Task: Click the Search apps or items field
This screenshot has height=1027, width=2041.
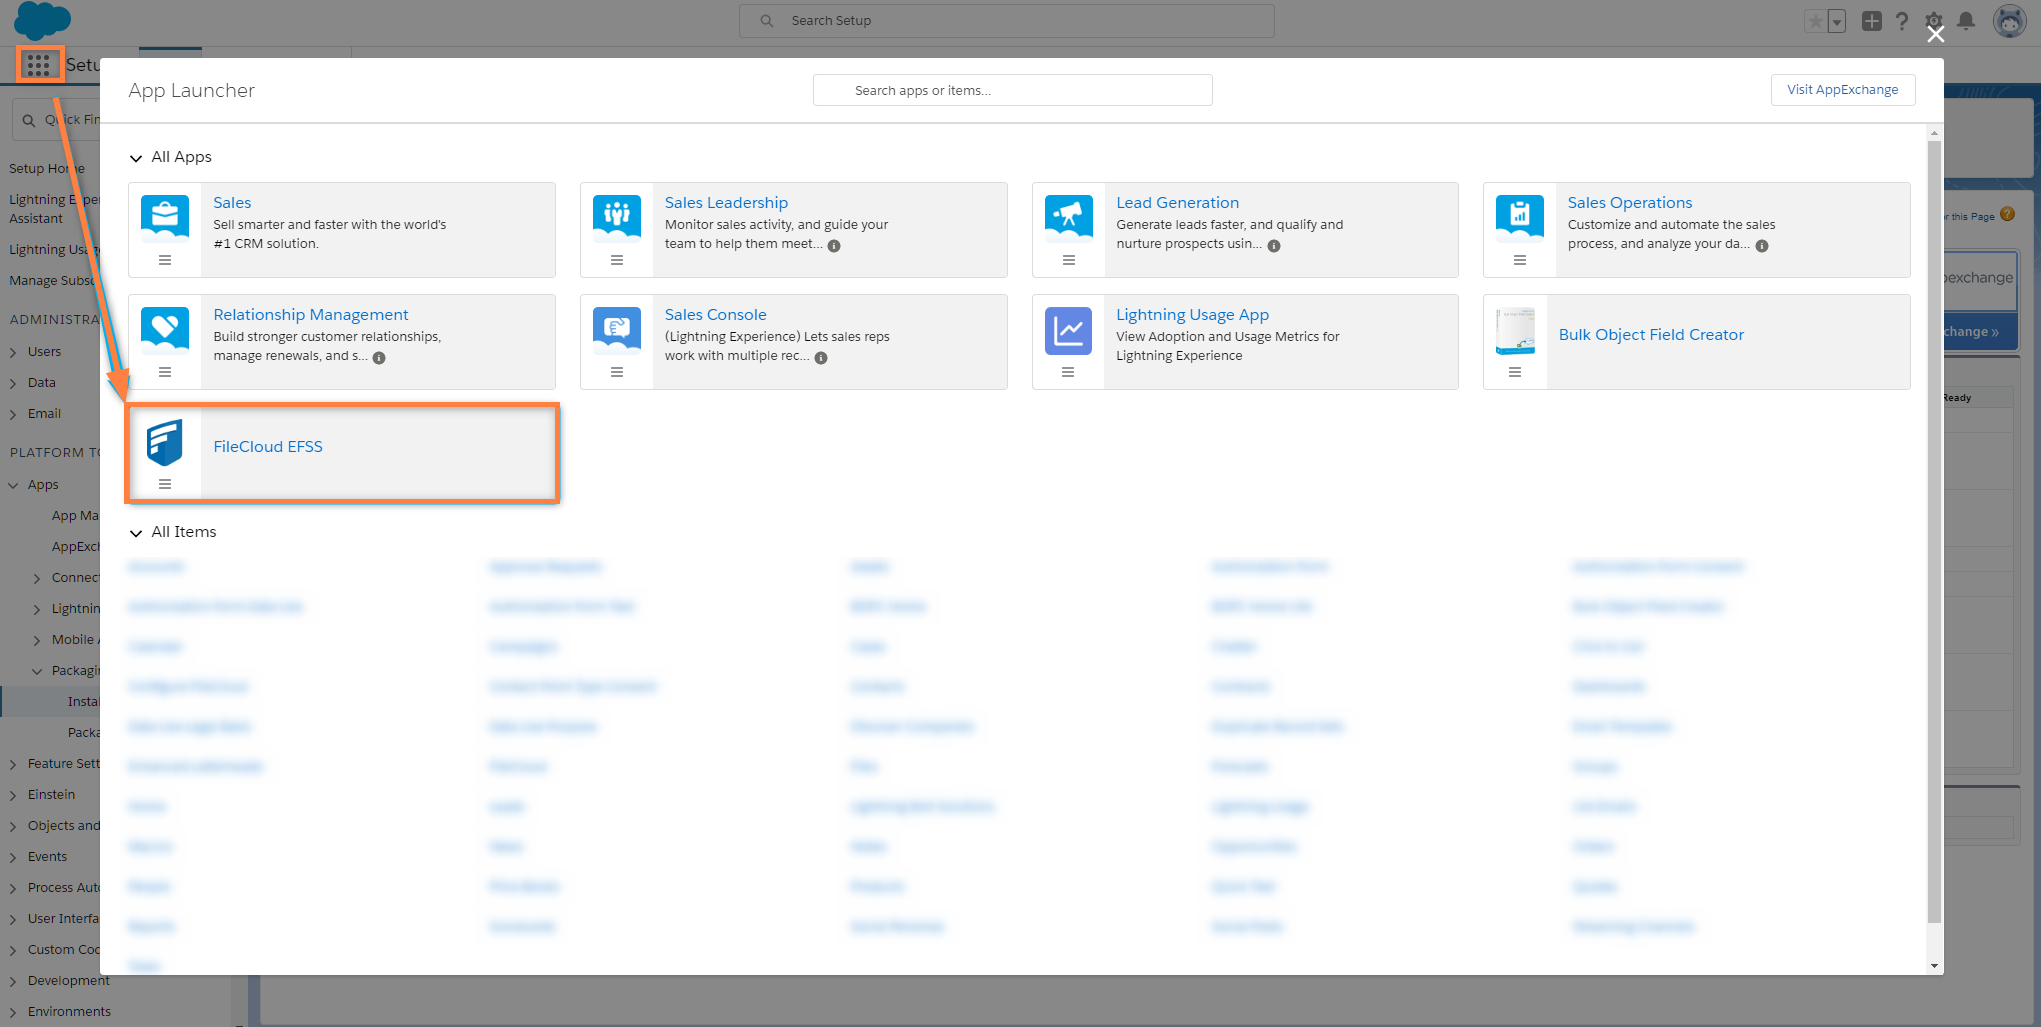Action: 1012,90
